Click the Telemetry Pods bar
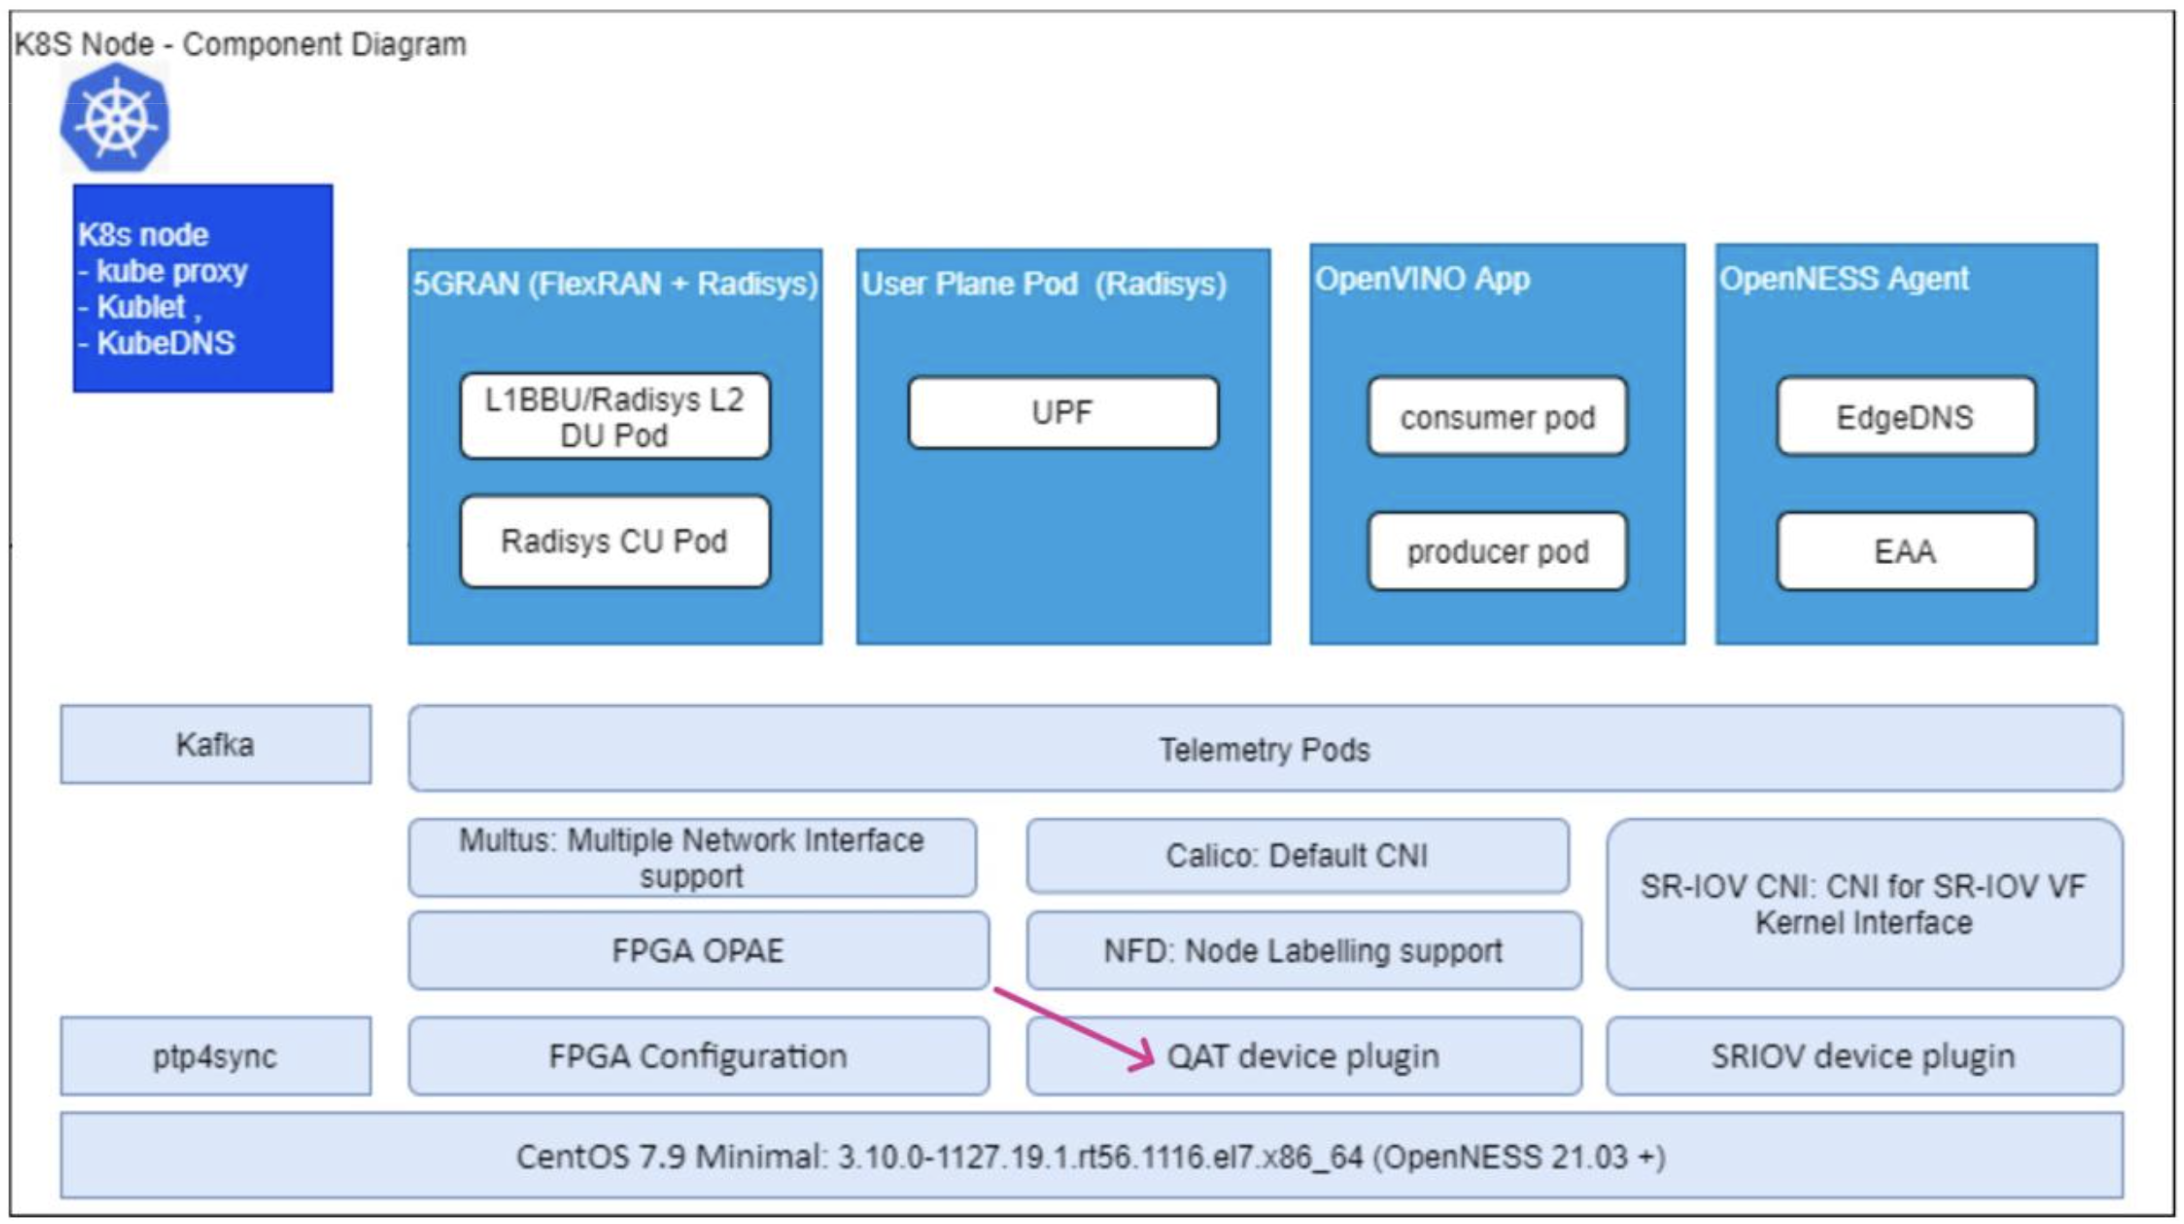The image size is (2184, 1224). [x=1264, y=749]
